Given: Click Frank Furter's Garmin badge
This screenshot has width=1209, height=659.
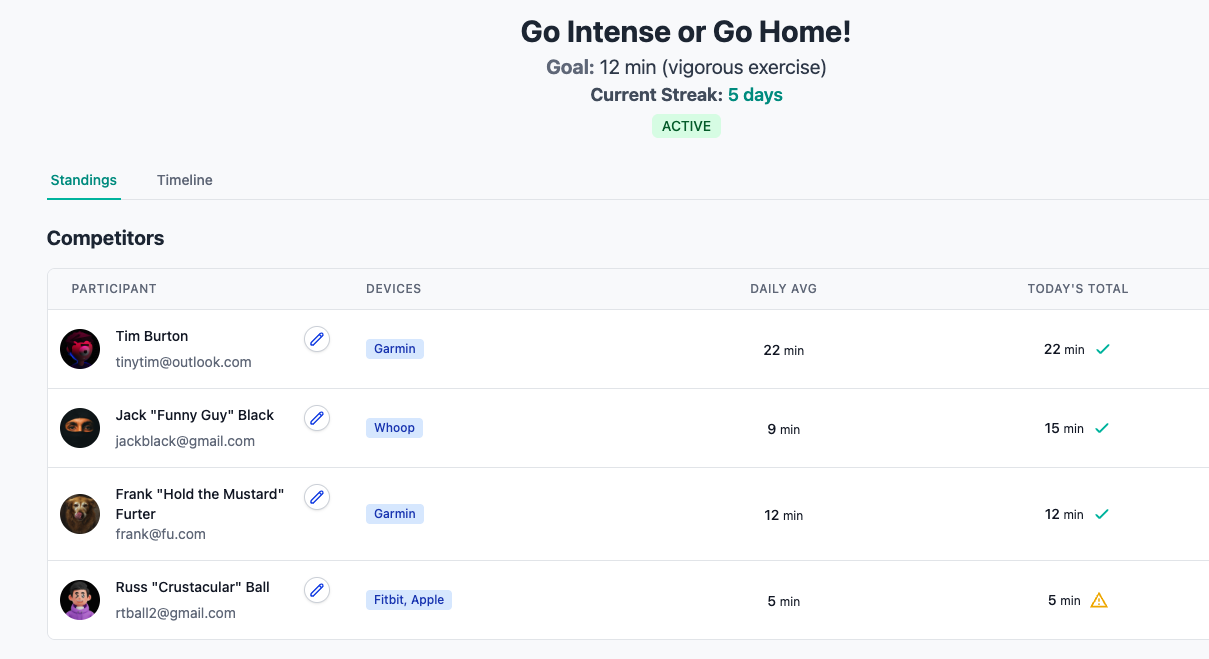Looking at the screenshot, I should pos(394,513).
